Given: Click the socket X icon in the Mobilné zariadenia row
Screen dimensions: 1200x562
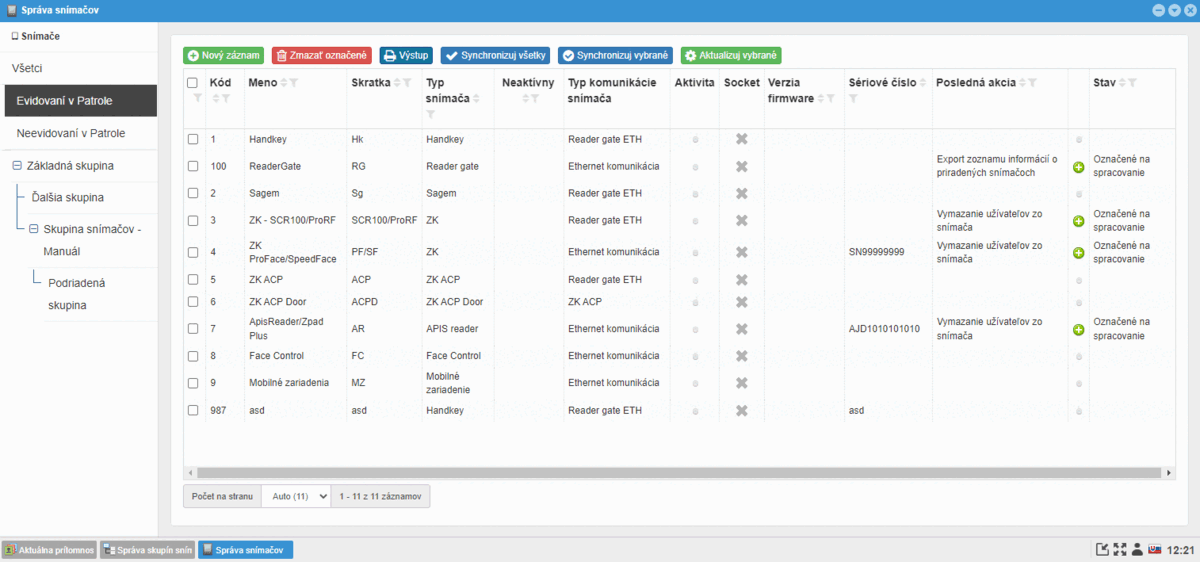Looking at the screenshot, I should pyautogui.click(x=742, y=383).
